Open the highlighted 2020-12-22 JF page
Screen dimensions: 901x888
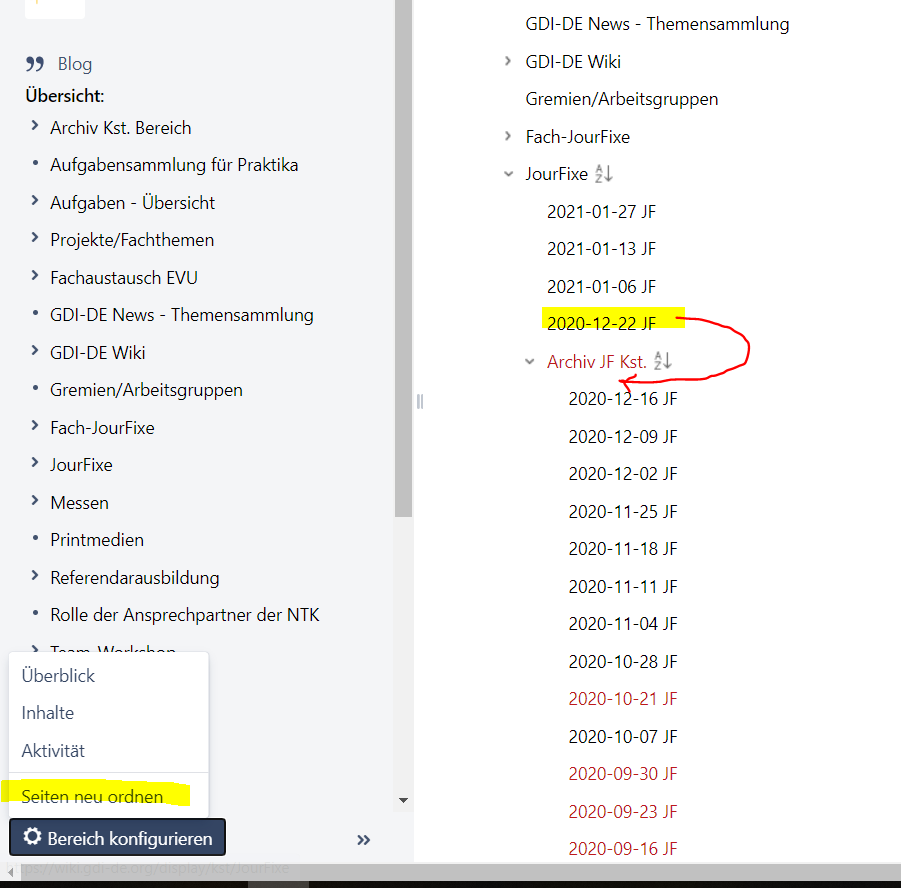pyautogui.click(x=601, y=323)
